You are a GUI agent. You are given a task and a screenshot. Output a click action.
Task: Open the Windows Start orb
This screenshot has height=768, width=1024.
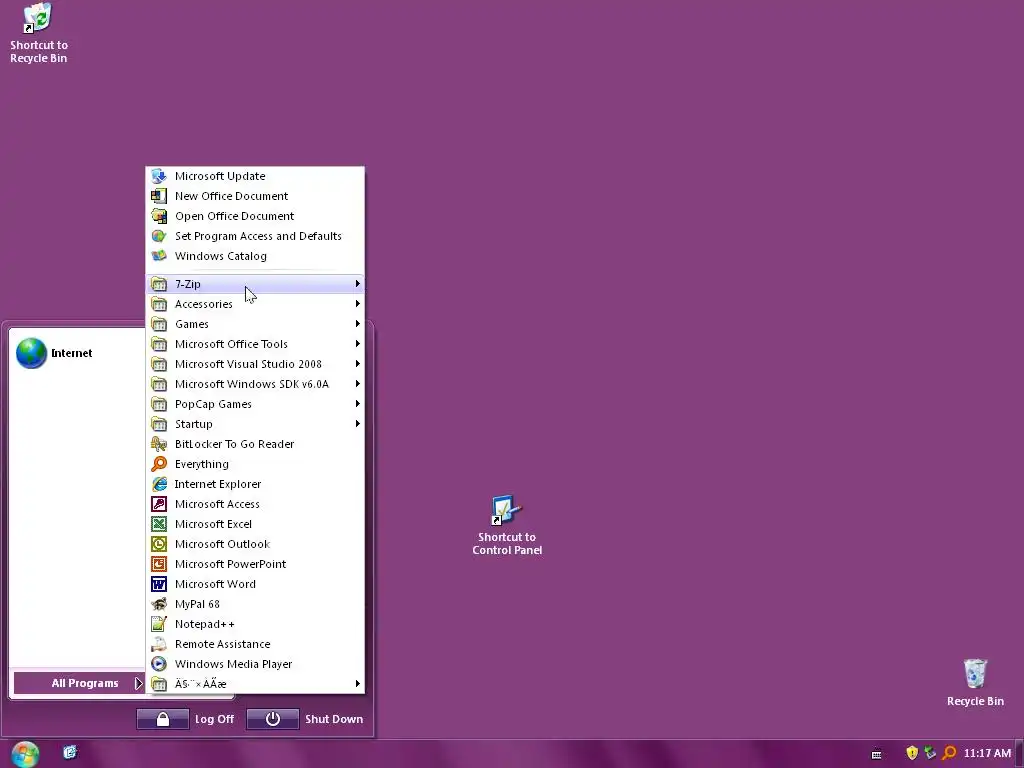click(25, 754)
